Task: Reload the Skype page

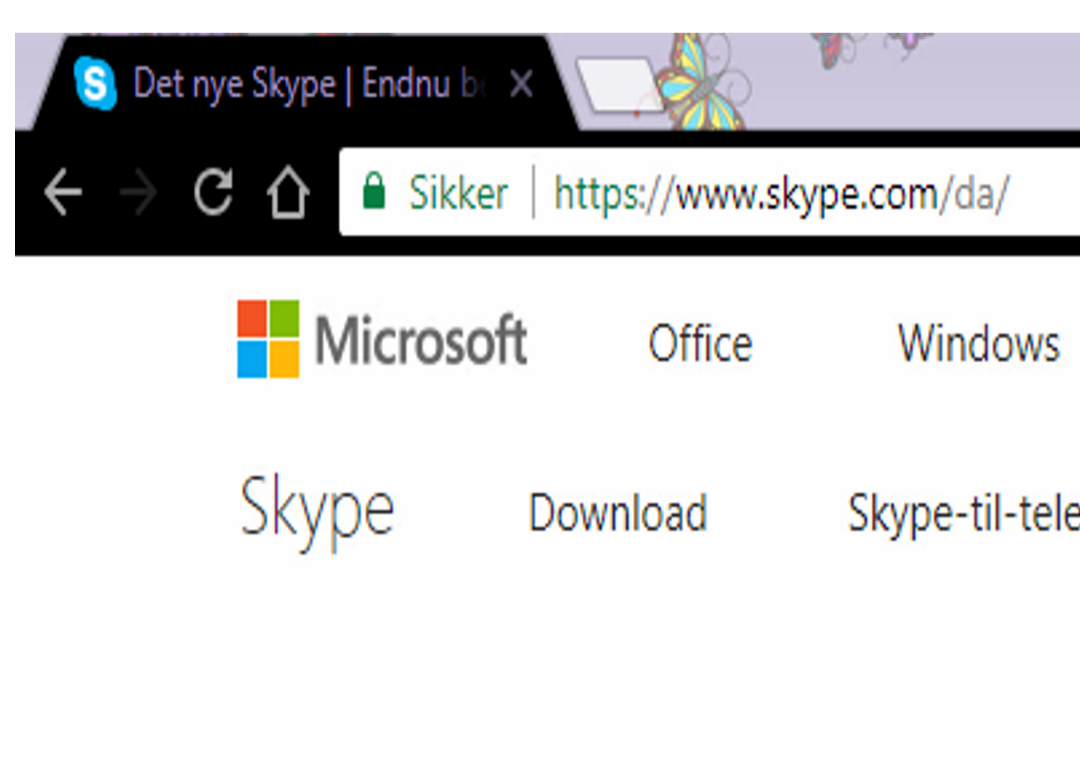Action: (x=213, y=191)
